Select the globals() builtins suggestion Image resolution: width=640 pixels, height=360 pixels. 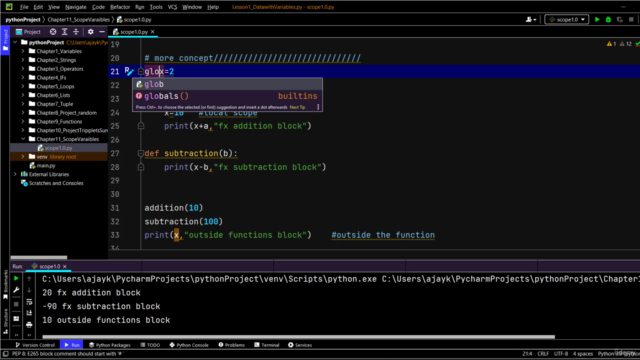[227, 96]
